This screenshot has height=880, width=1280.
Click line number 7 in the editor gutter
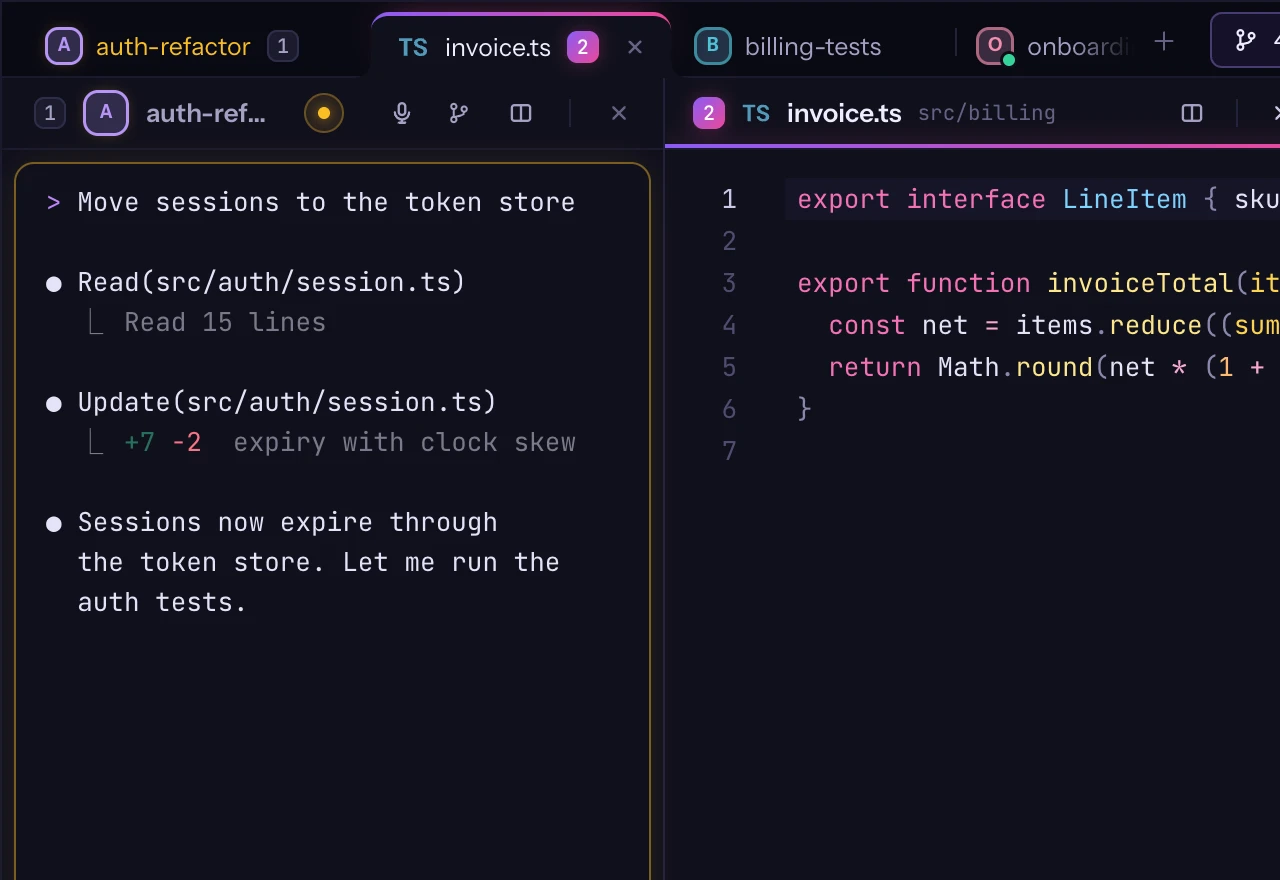coord(729,451)
